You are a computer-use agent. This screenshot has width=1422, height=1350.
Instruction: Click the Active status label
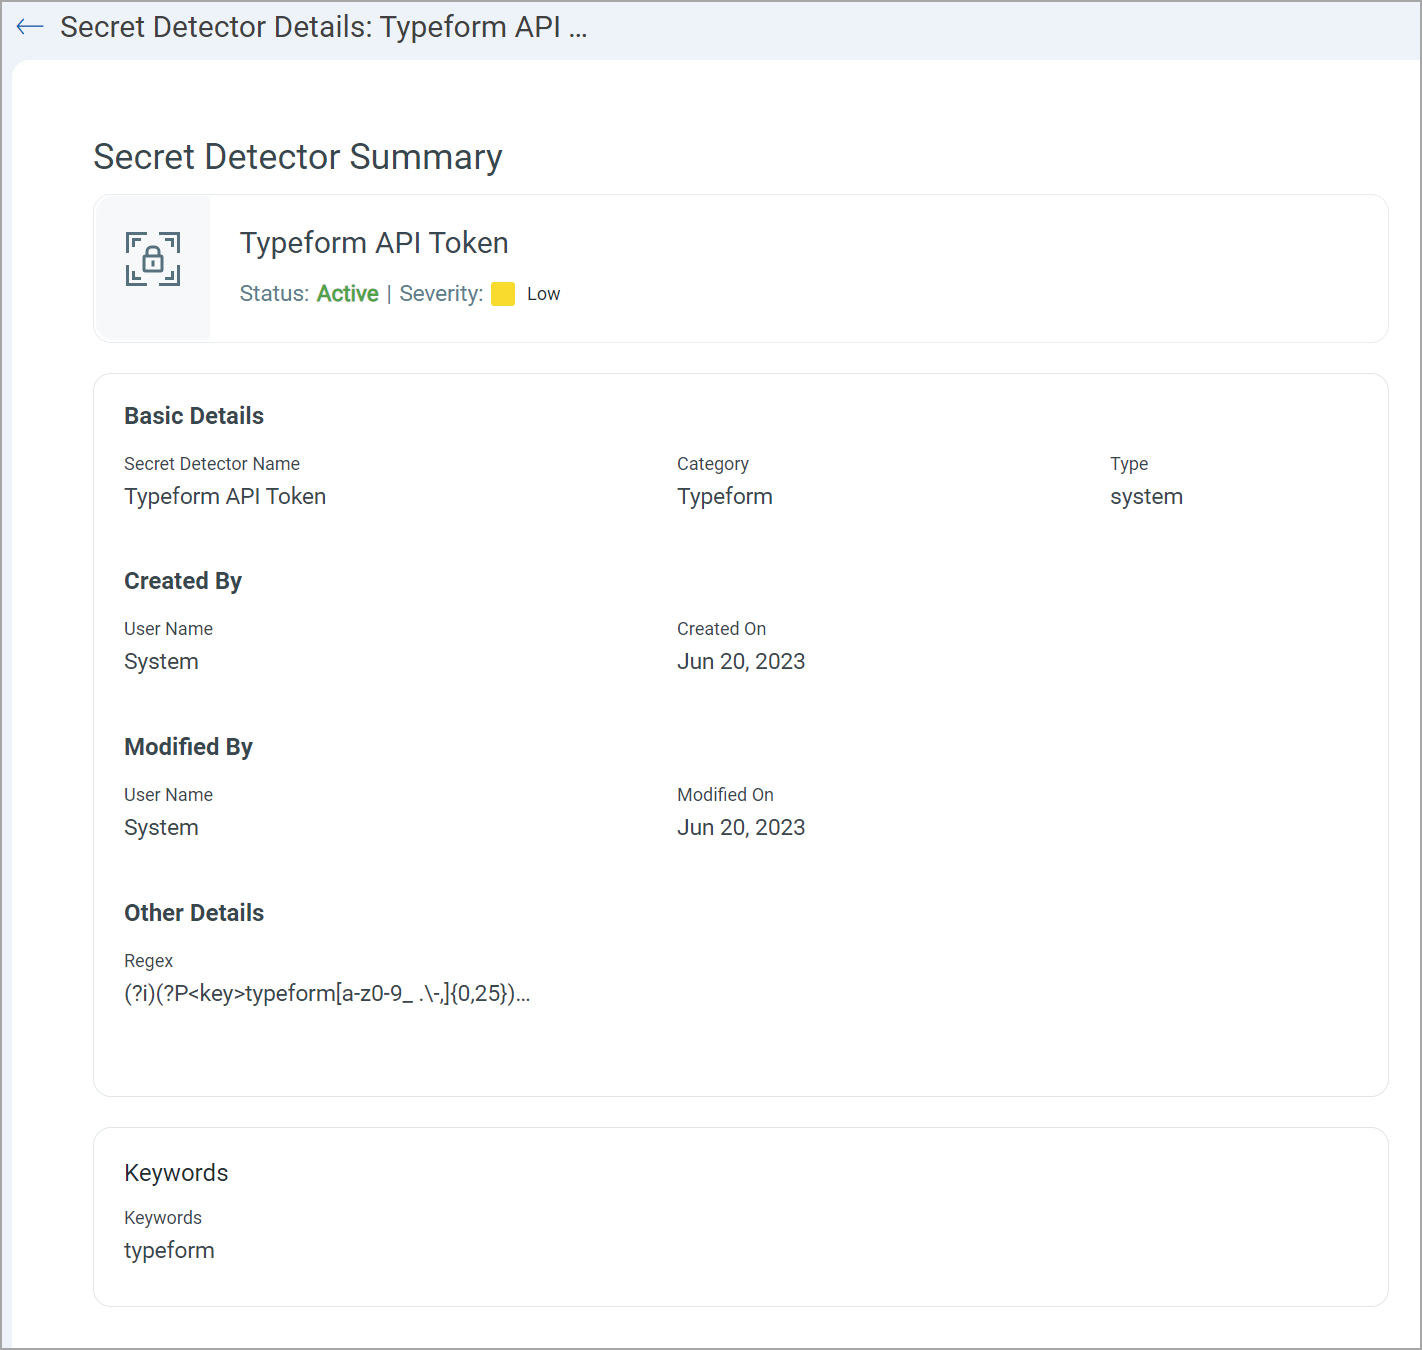coord(347,294)
